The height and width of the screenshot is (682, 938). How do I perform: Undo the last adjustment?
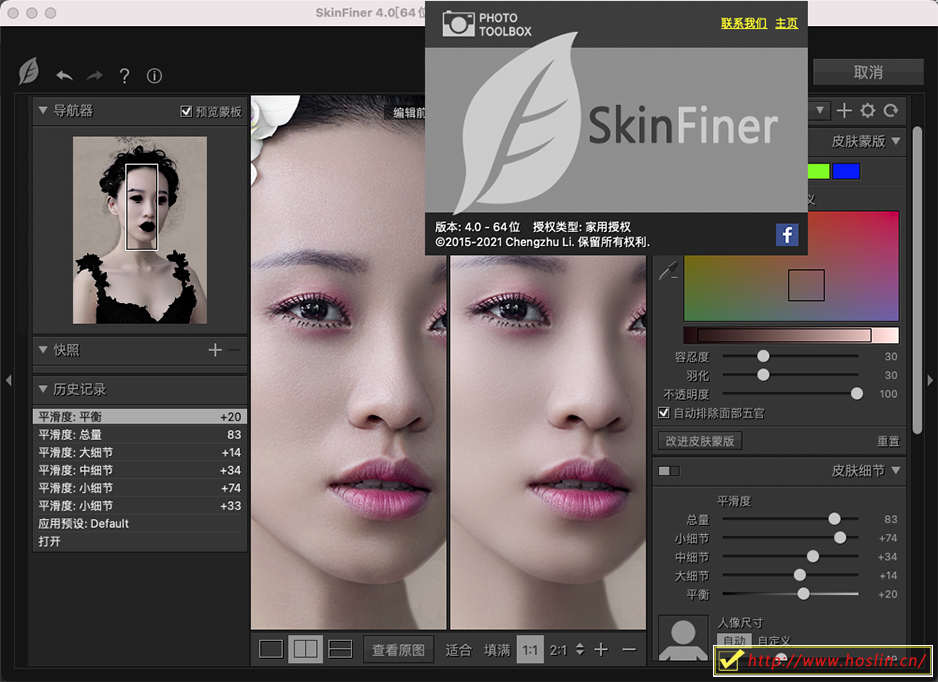[65, 76]
